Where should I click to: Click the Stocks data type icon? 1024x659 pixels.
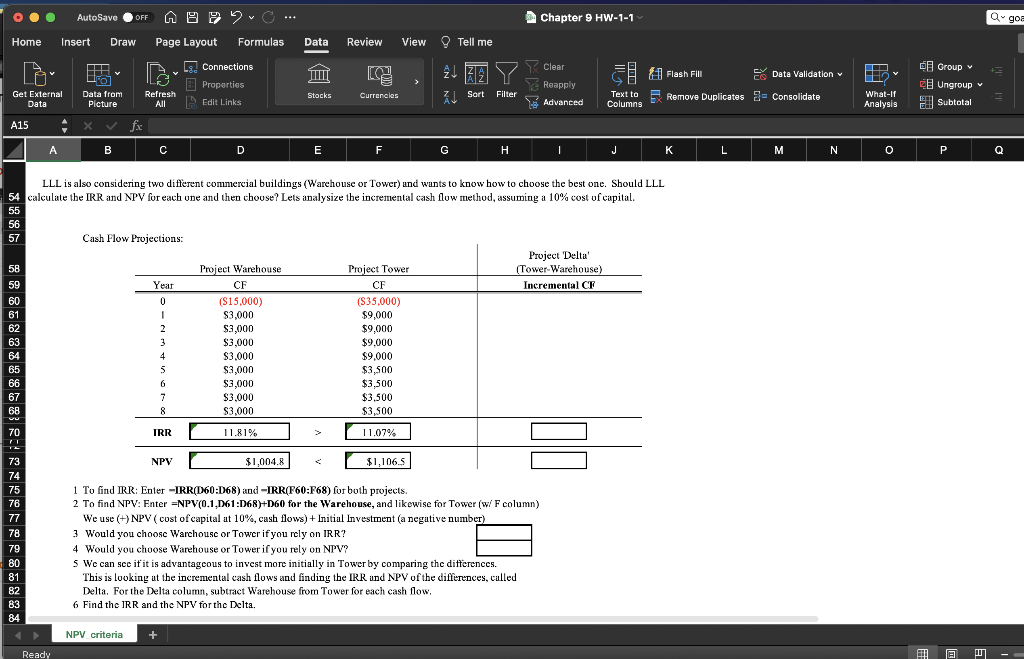coord(320,75)
